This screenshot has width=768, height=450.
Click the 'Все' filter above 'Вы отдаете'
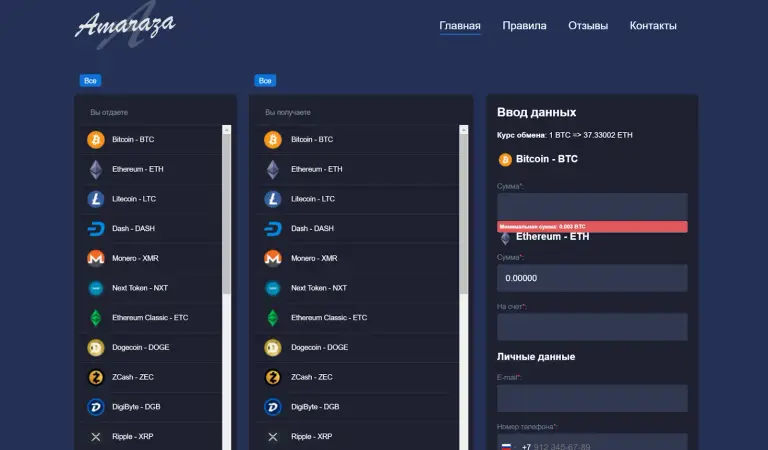(x=90, y=81)
